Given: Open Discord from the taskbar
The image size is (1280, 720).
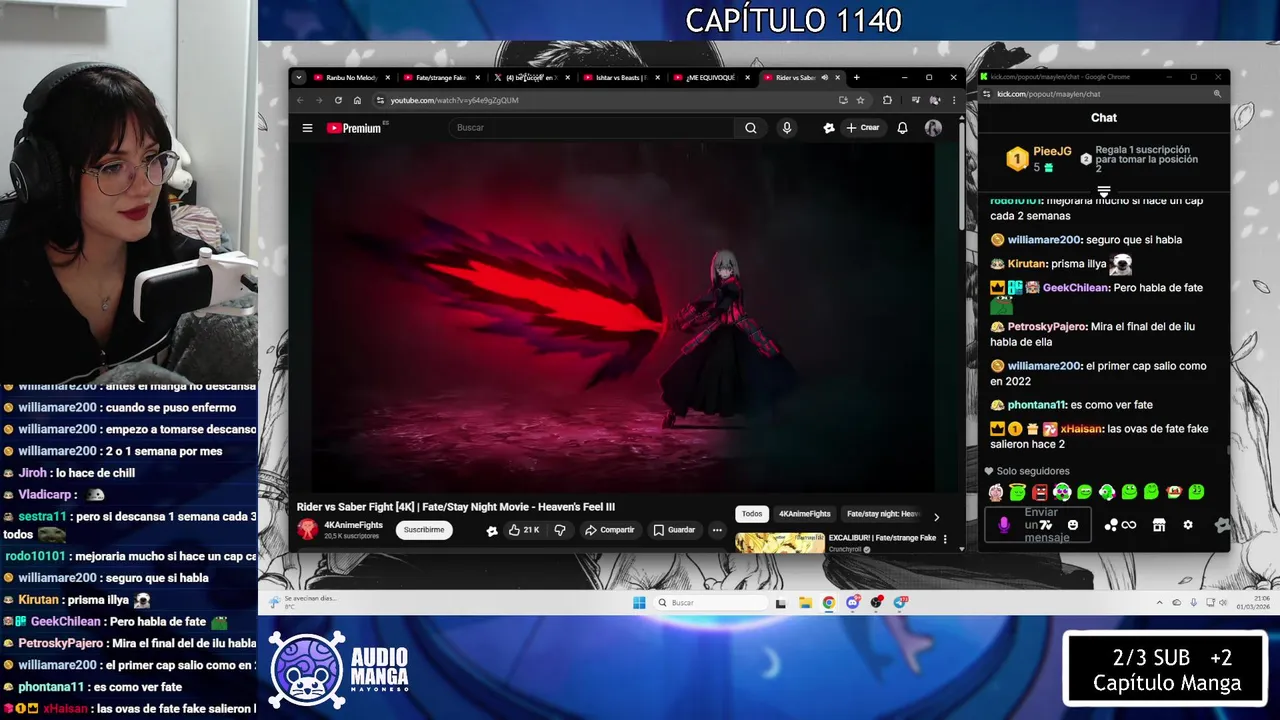Looking at the screenshot, I should coord(853,603).
